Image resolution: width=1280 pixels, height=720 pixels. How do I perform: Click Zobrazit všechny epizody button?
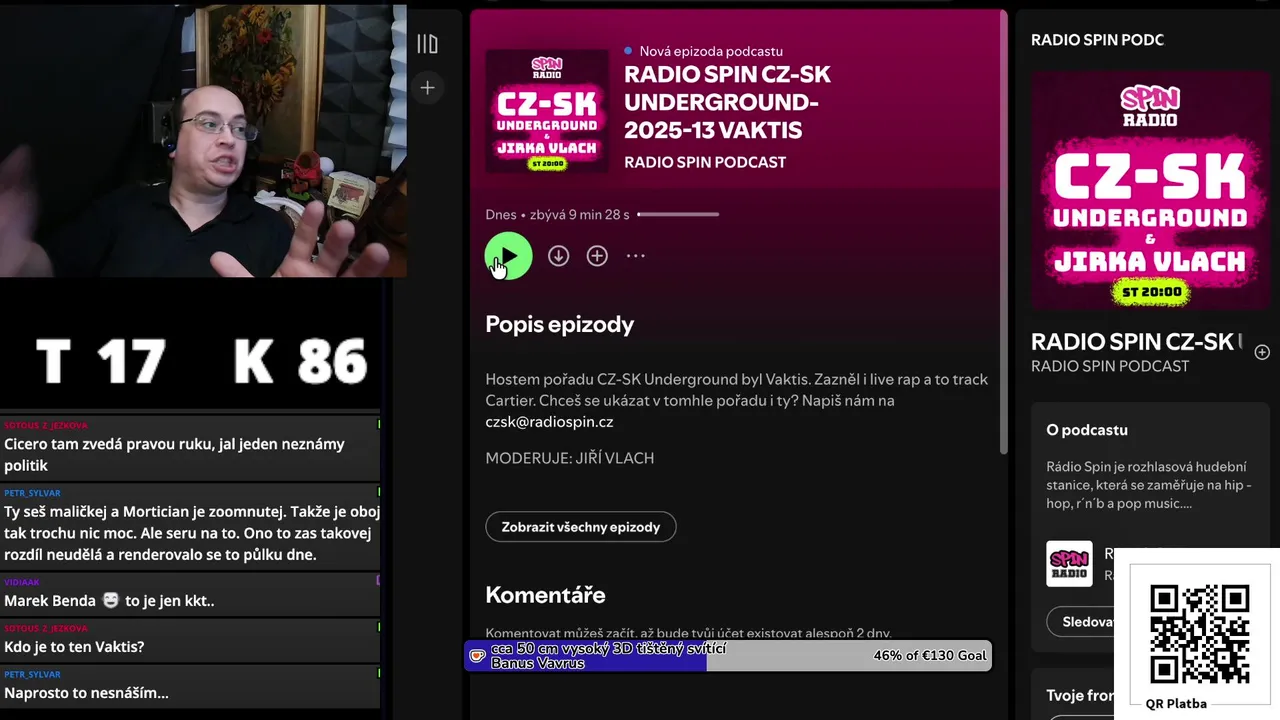point(581,527)
